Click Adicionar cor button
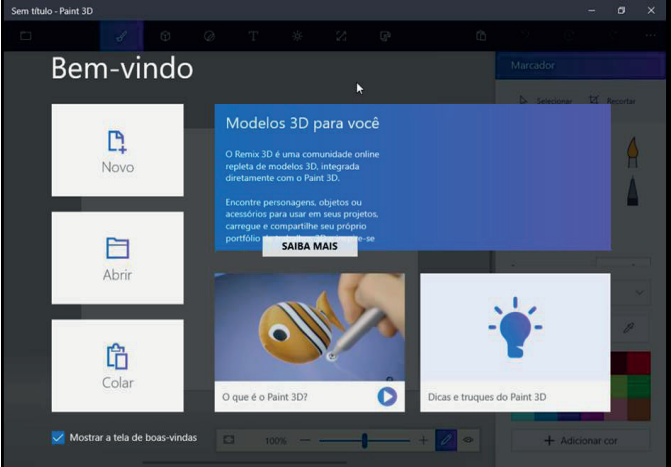Viewport: 671px width, 467px height. coord(580,441)
